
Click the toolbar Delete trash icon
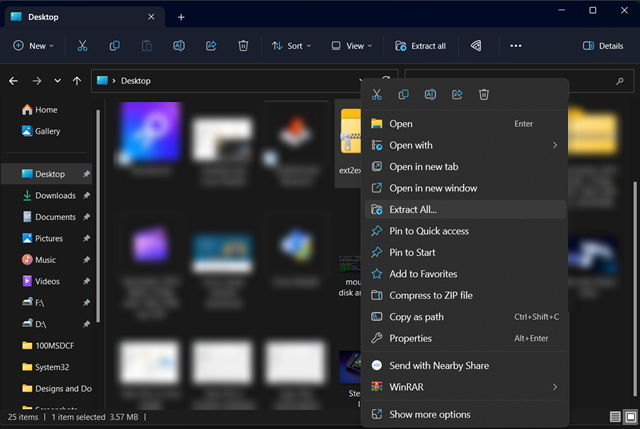pyautogui.click(x=243, y=46)
